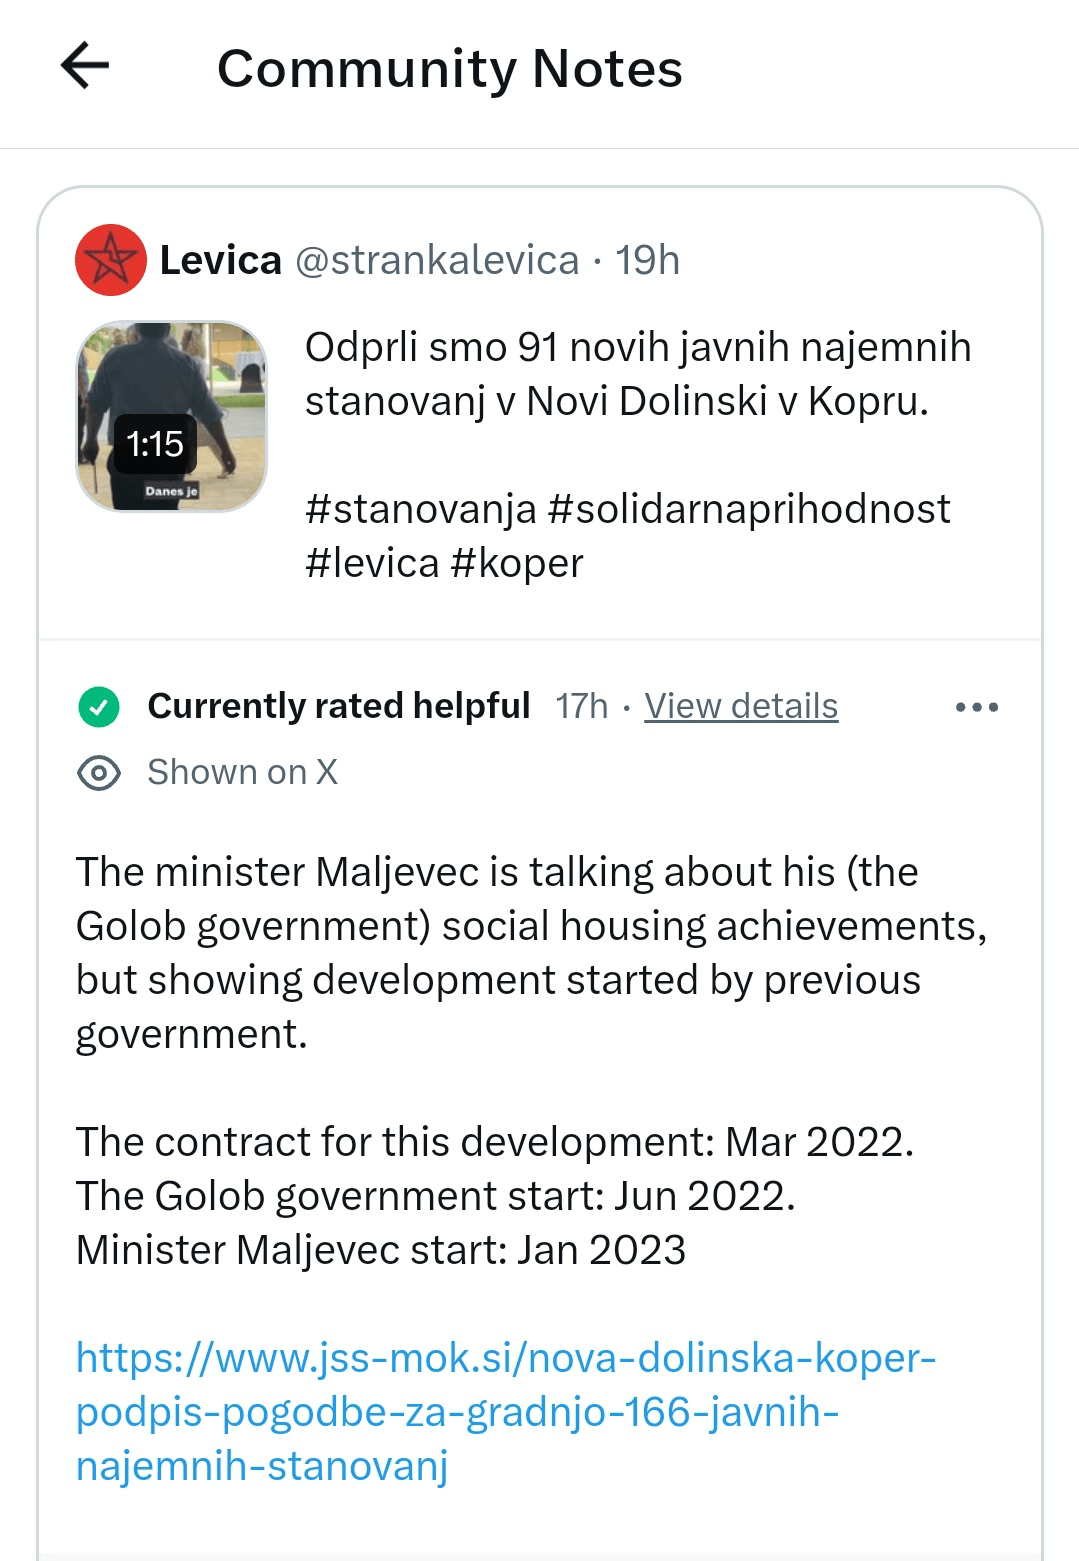Open Levica's red star profile avatar
The height and width of the screenshot is (1561, 1079).
[111, 260]
